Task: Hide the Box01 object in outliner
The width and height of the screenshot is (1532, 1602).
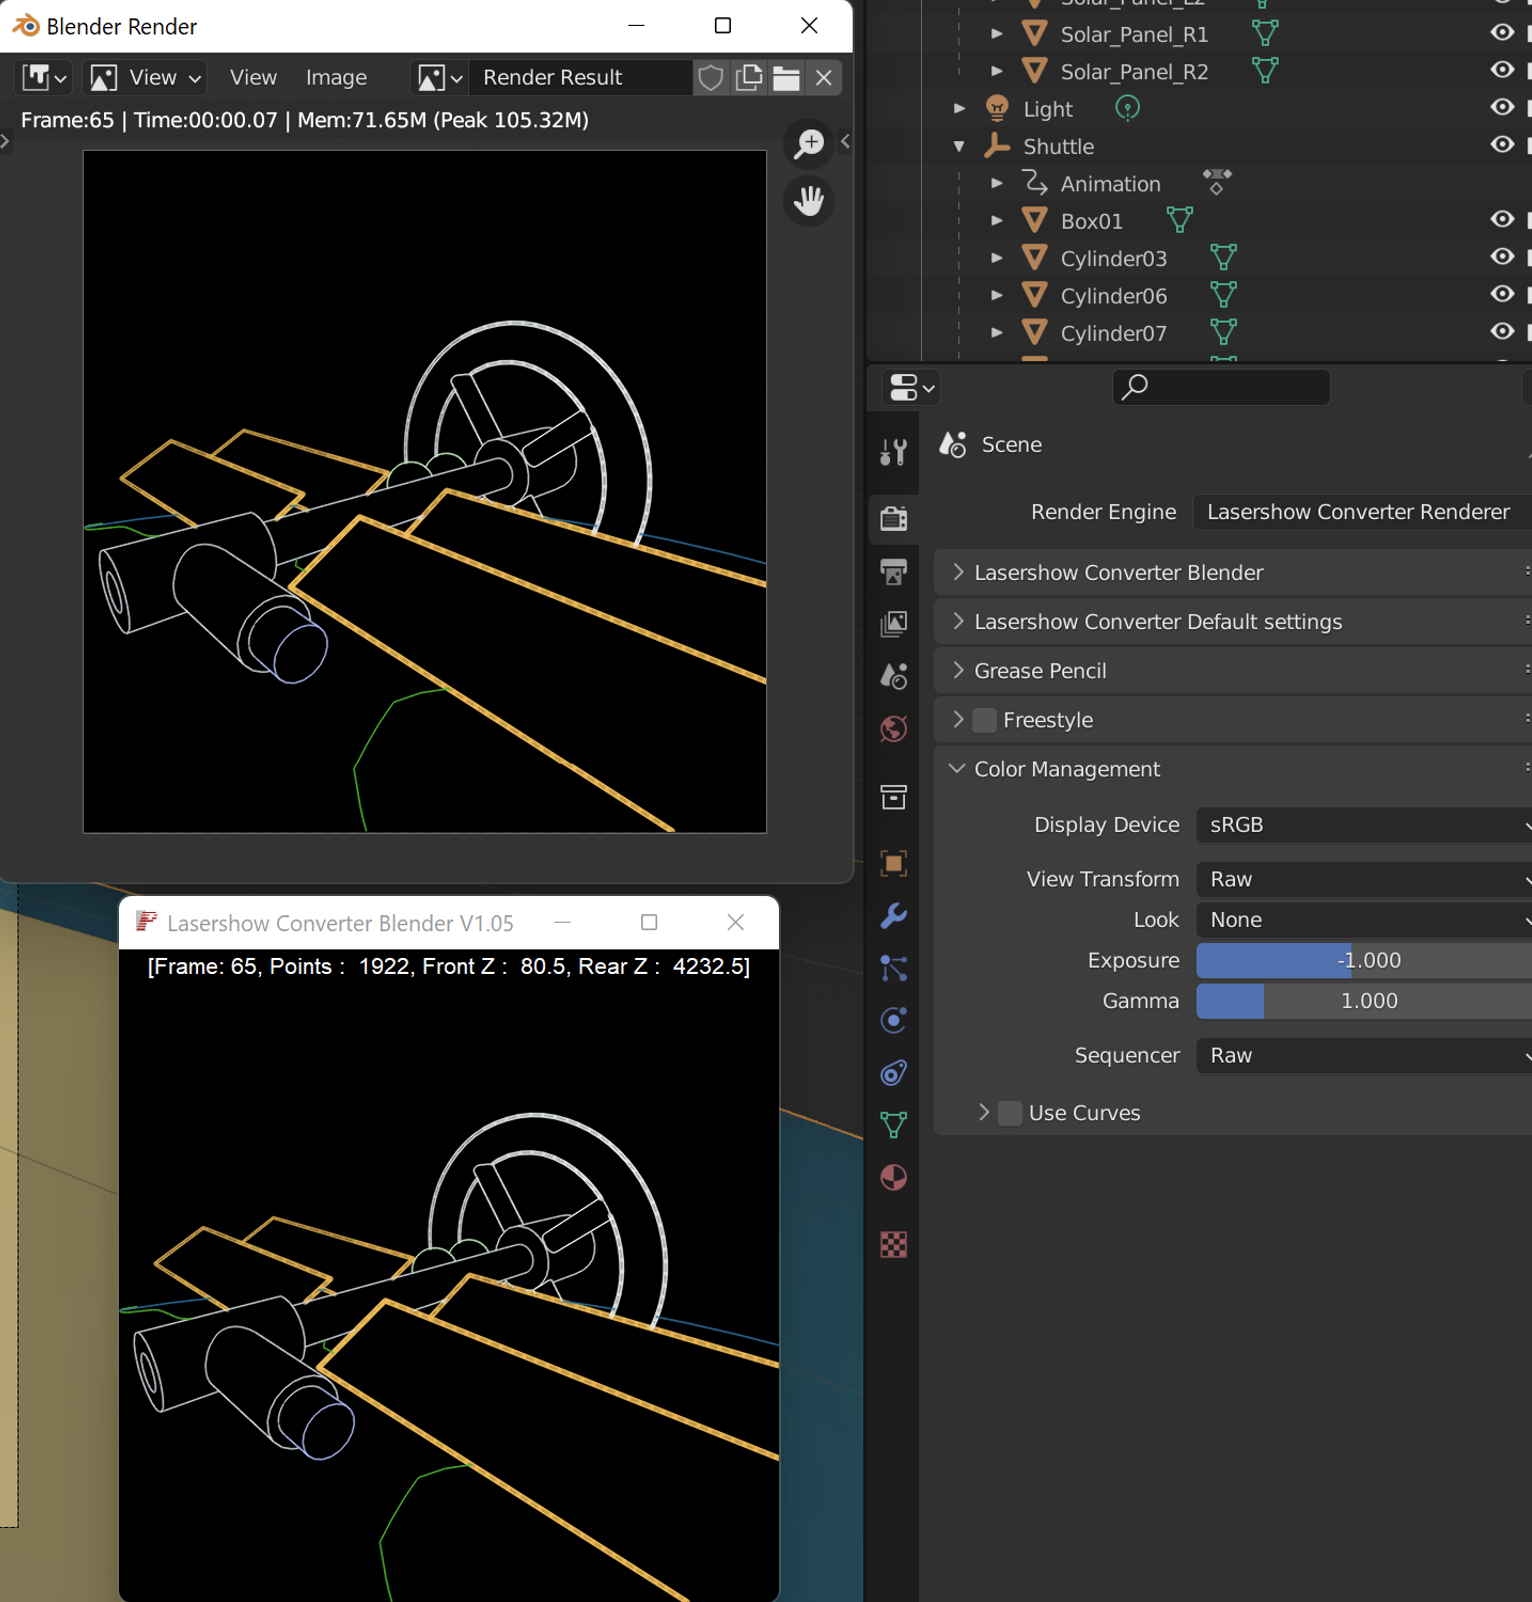Action: (x=1501, y=220)
